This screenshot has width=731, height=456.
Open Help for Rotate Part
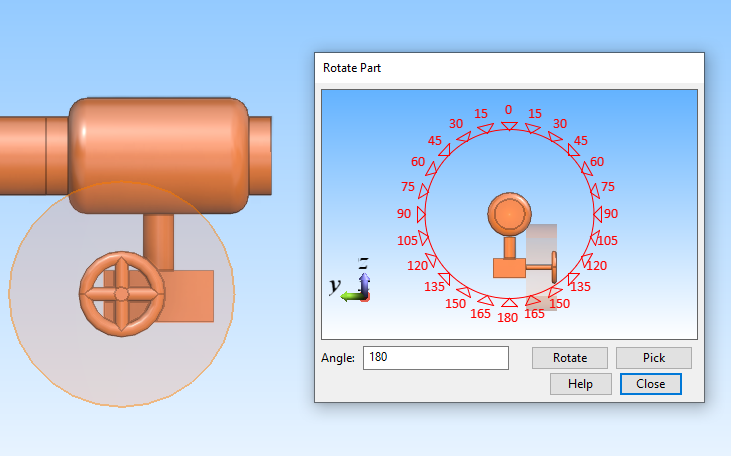coord(580,384)
